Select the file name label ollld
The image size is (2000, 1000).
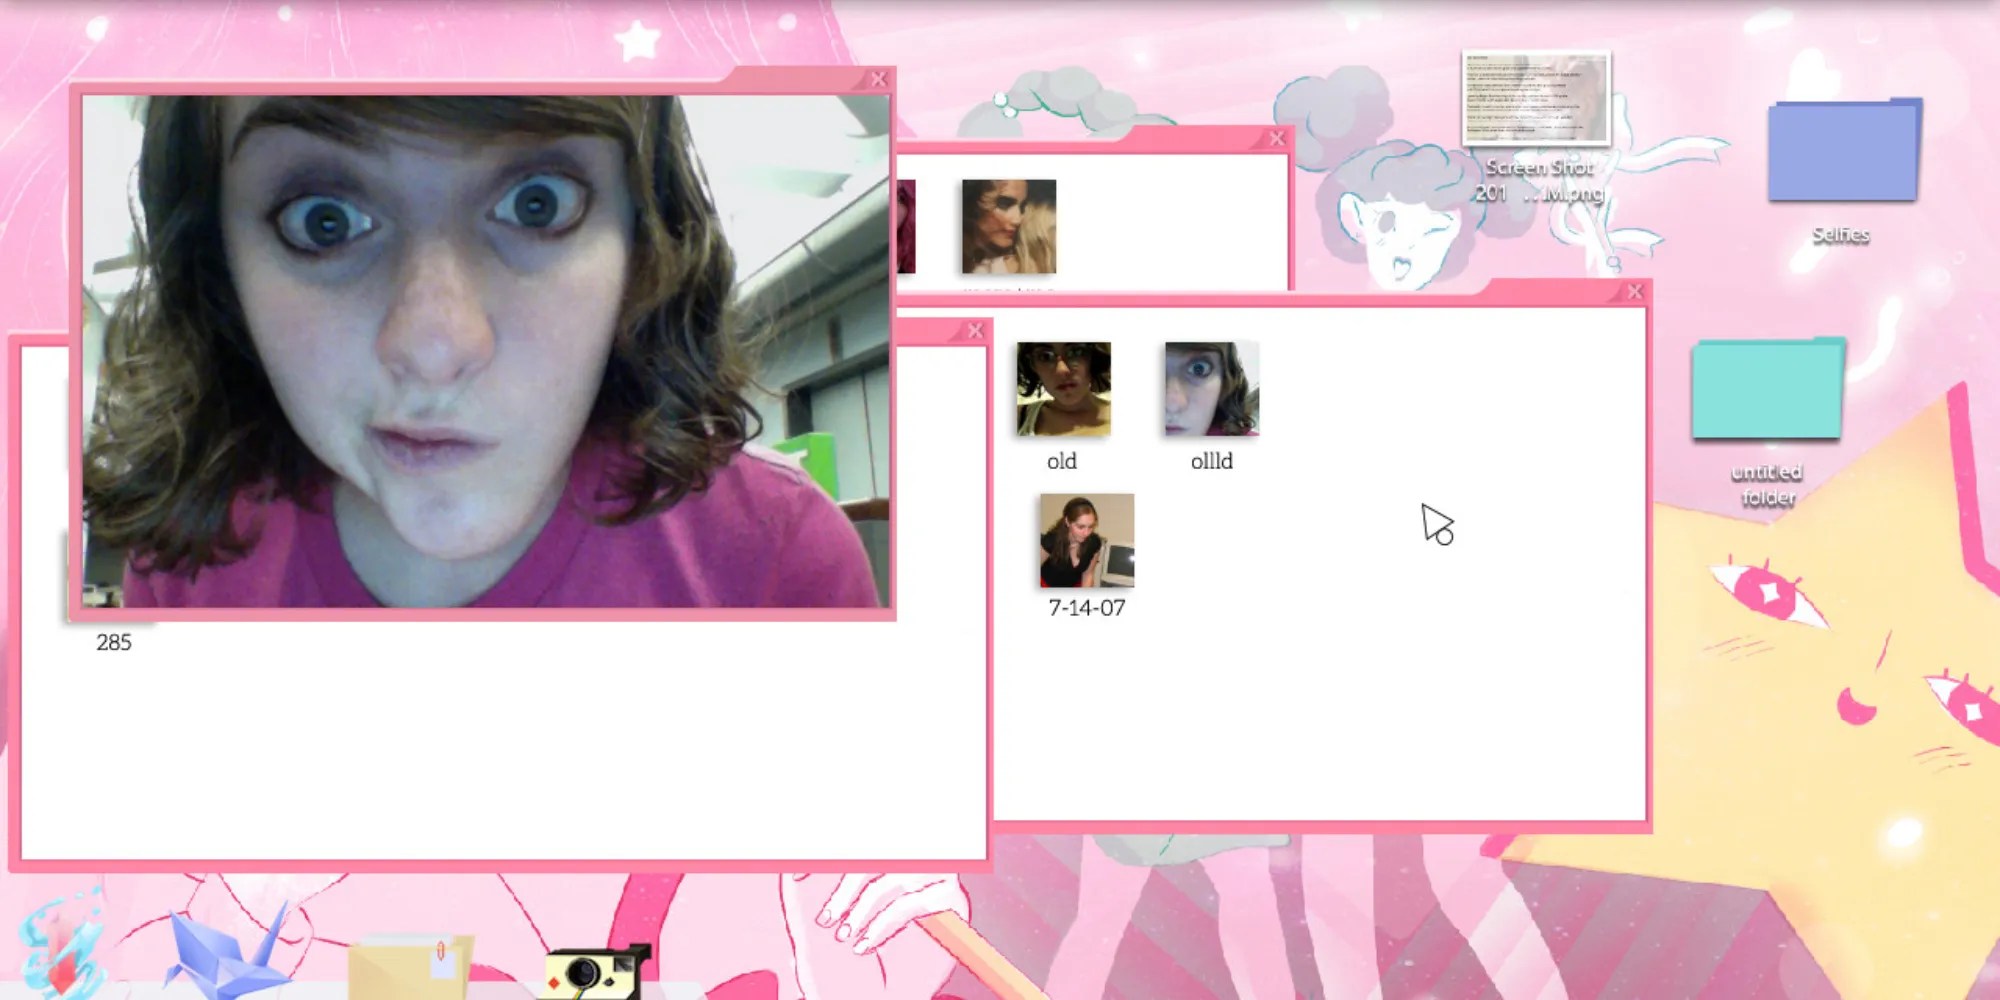[1211, 461]
